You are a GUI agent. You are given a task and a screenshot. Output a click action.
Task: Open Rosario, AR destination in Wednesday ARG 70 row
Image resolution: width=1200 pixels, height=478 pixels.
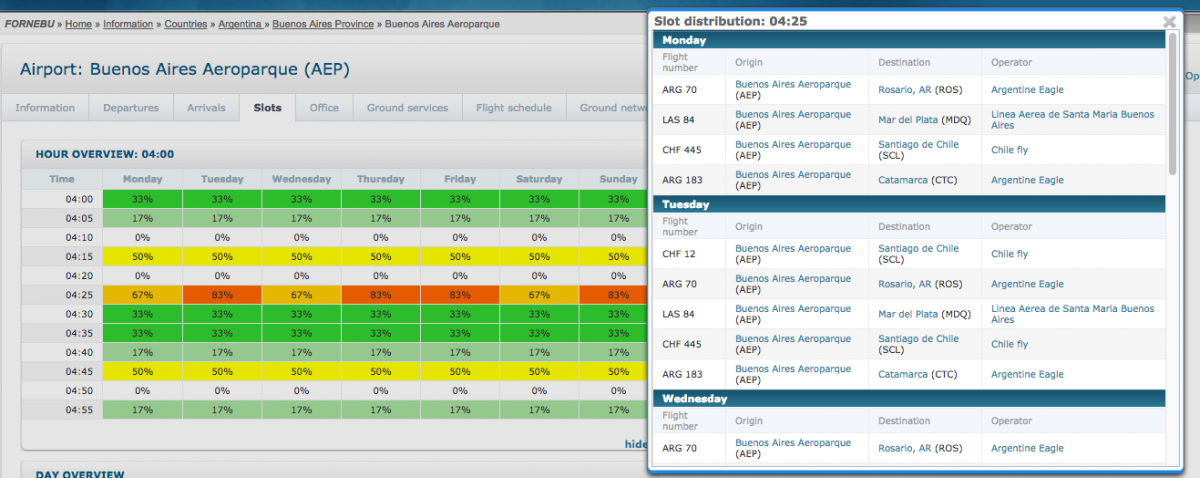tap(904, 448)
